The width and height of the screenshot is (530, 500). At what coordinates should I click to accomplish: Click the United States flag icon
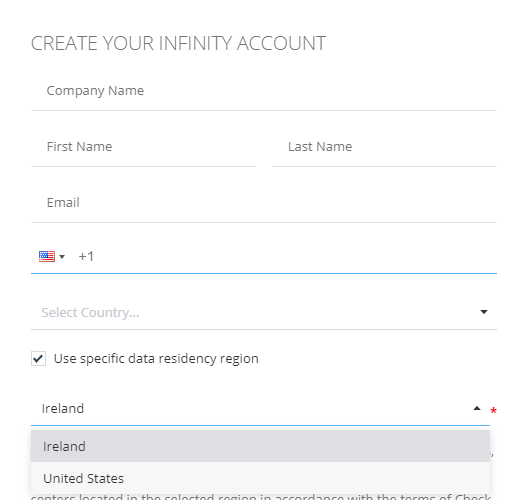[47, 256]
